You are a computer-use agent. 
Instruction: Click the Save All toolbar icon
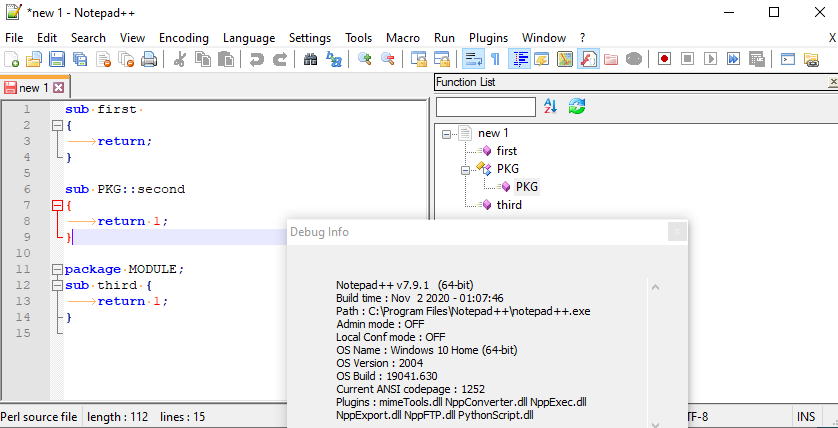80,59
